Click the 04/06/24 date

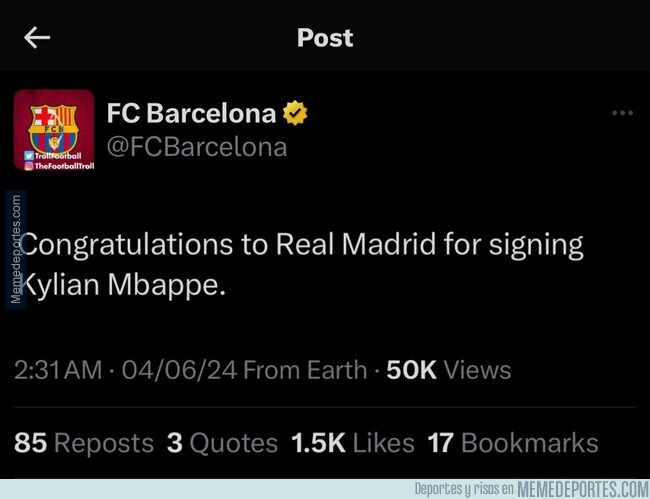(179, 370)
